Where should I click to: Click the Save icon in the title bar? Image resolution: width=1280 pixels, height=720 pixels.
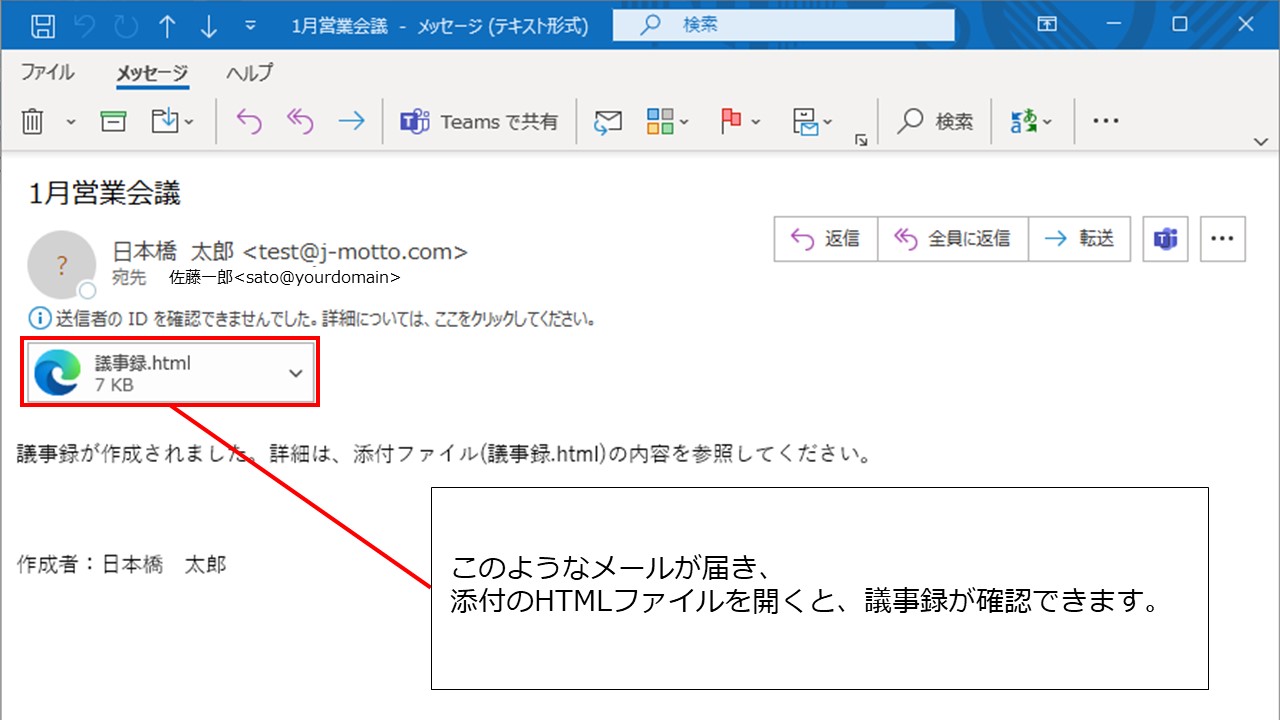point(43,26)
